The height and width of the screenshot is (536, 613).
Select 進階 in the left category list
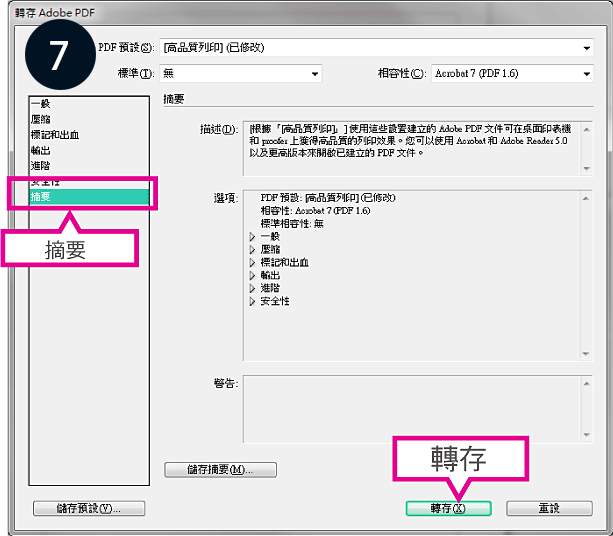tap(89, 165)
